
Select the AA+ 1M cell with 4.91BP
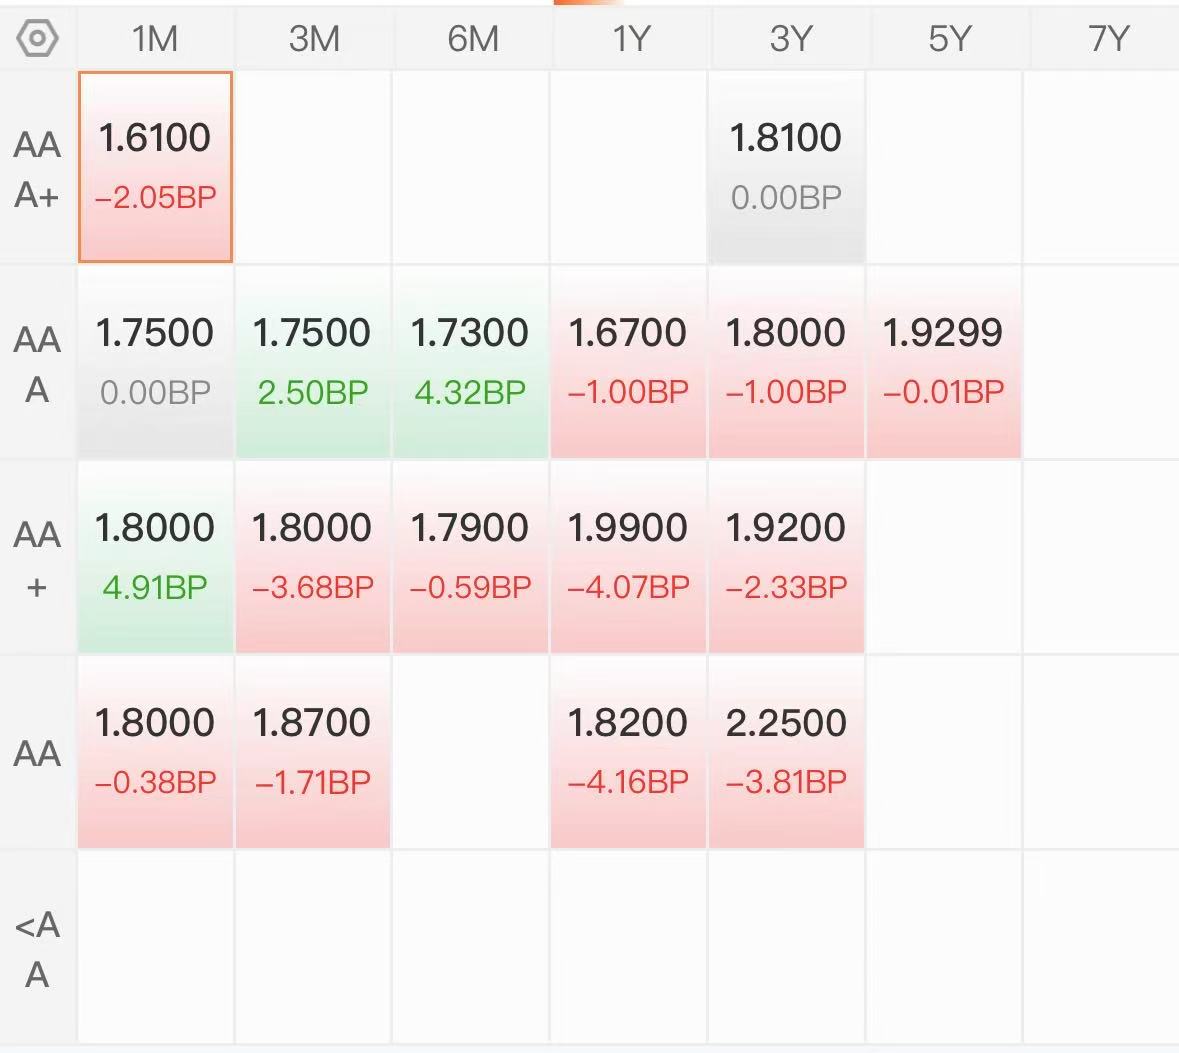(156, 557)
